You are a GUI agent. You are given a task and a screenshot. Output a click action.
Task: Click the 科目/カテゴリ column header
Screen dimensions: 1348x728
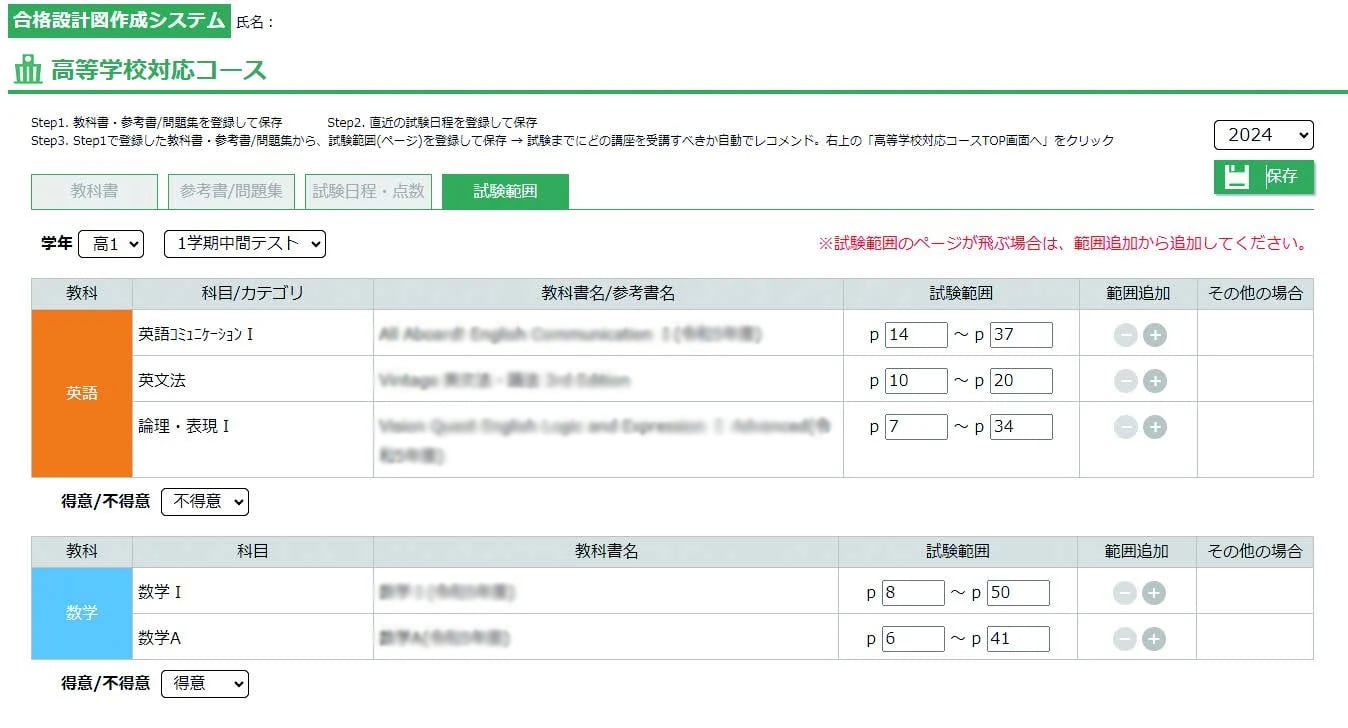252,293
